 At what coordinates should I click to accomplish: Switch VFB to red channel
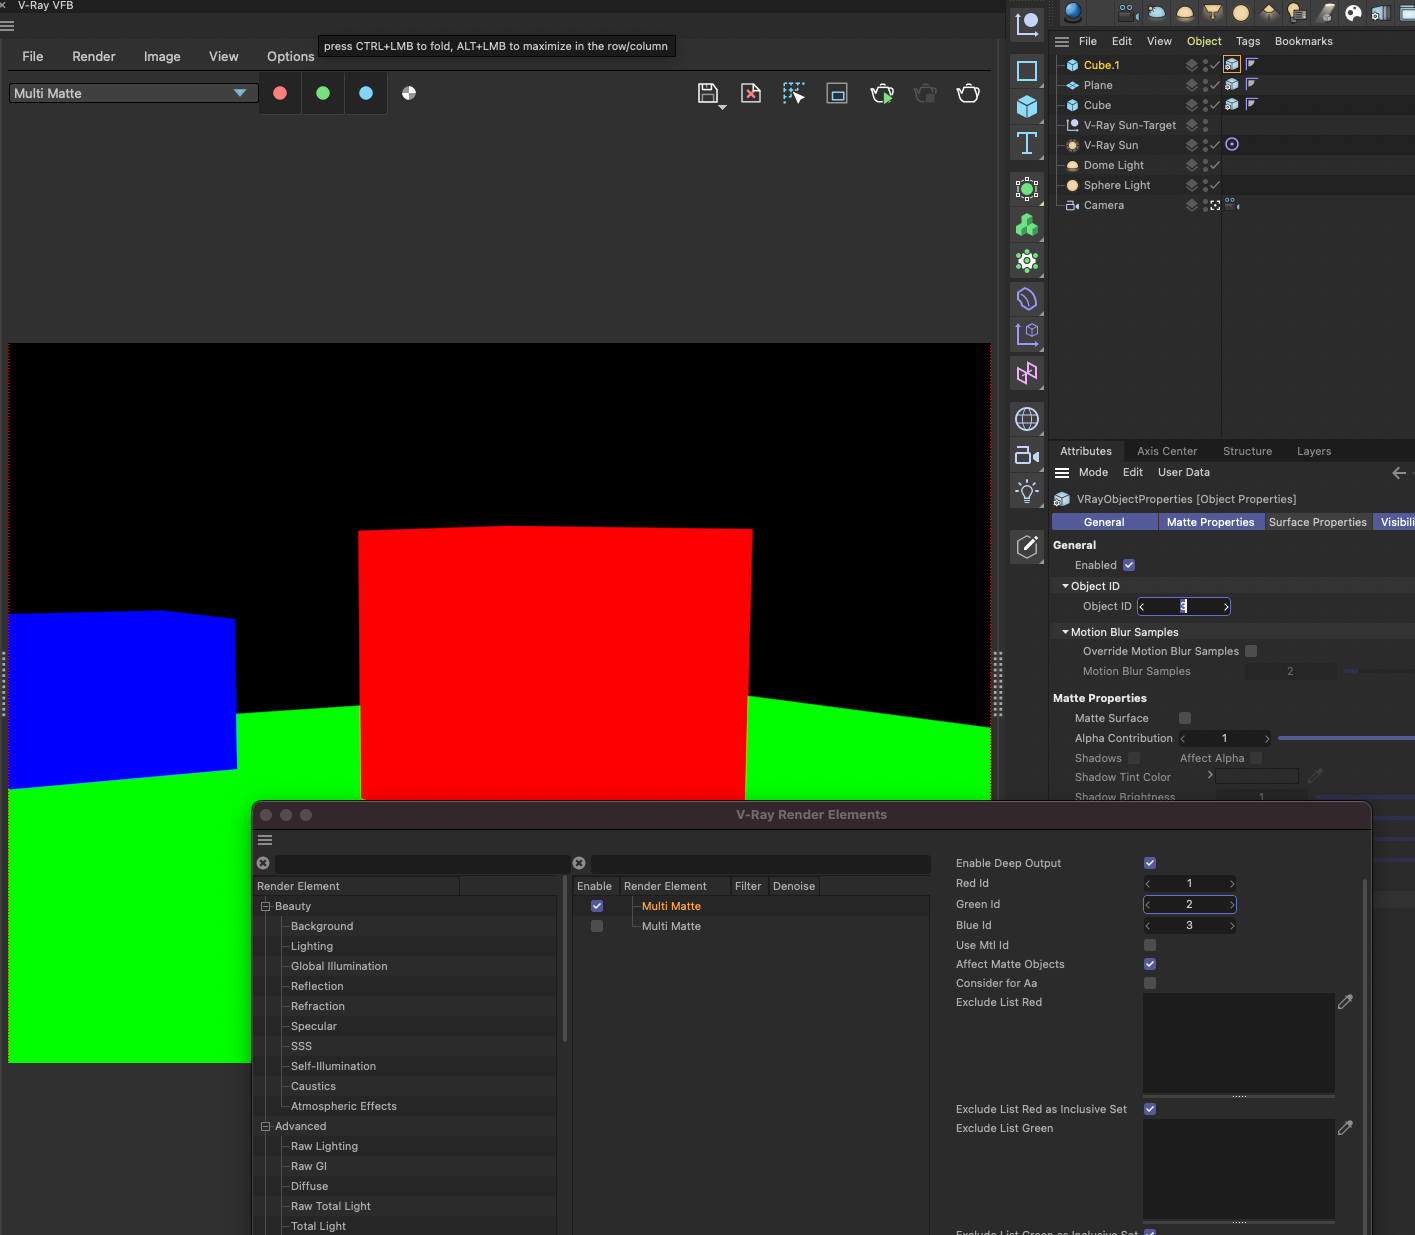point(280,93)
